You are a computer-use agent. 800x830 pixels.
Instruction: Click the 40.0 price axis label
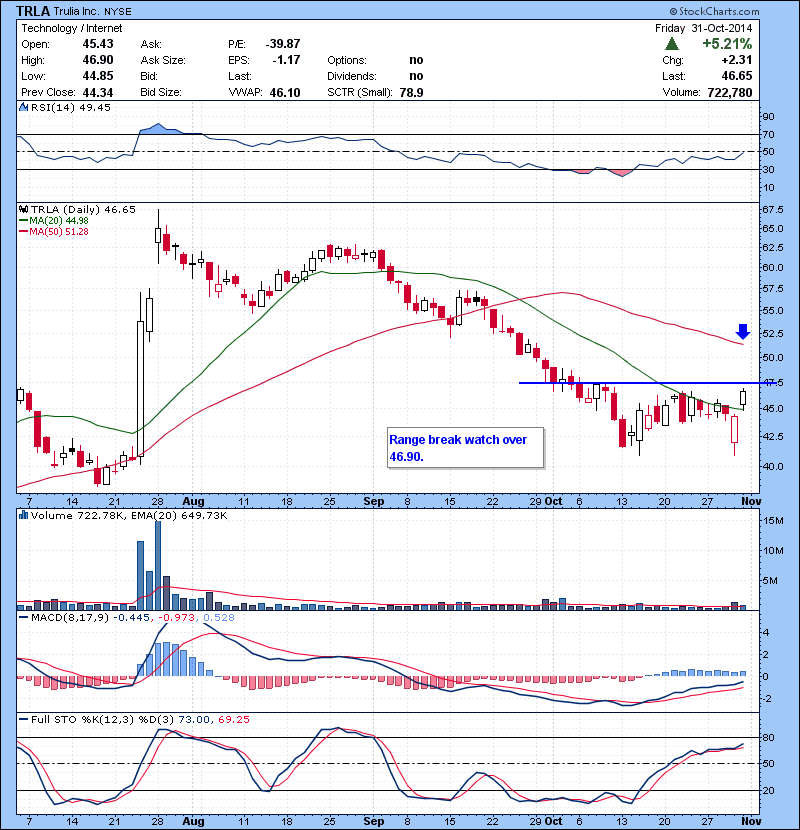click(772, 466)
